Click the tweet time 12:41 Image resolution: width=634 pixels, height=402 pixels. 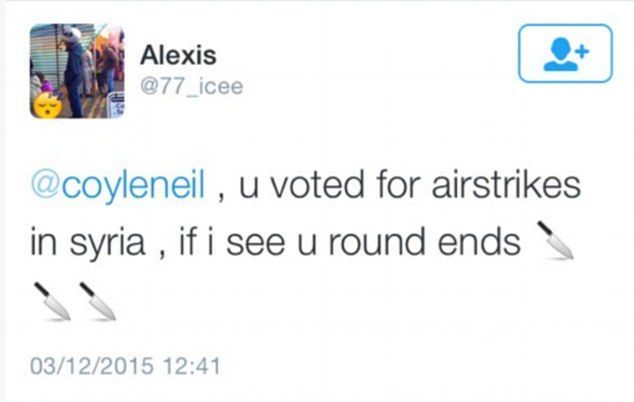coord(192,366)
